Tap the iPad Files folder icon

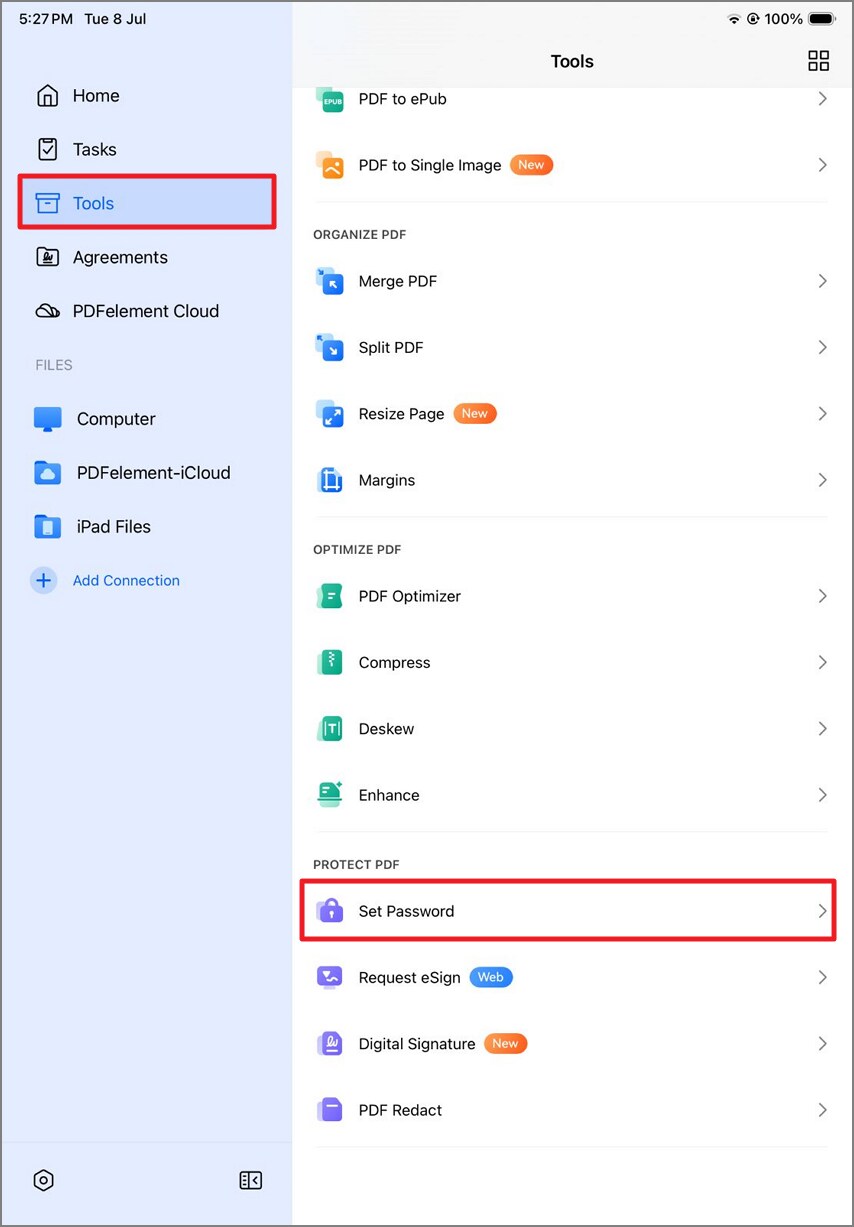pyautogui.click(x=48, y=526)
